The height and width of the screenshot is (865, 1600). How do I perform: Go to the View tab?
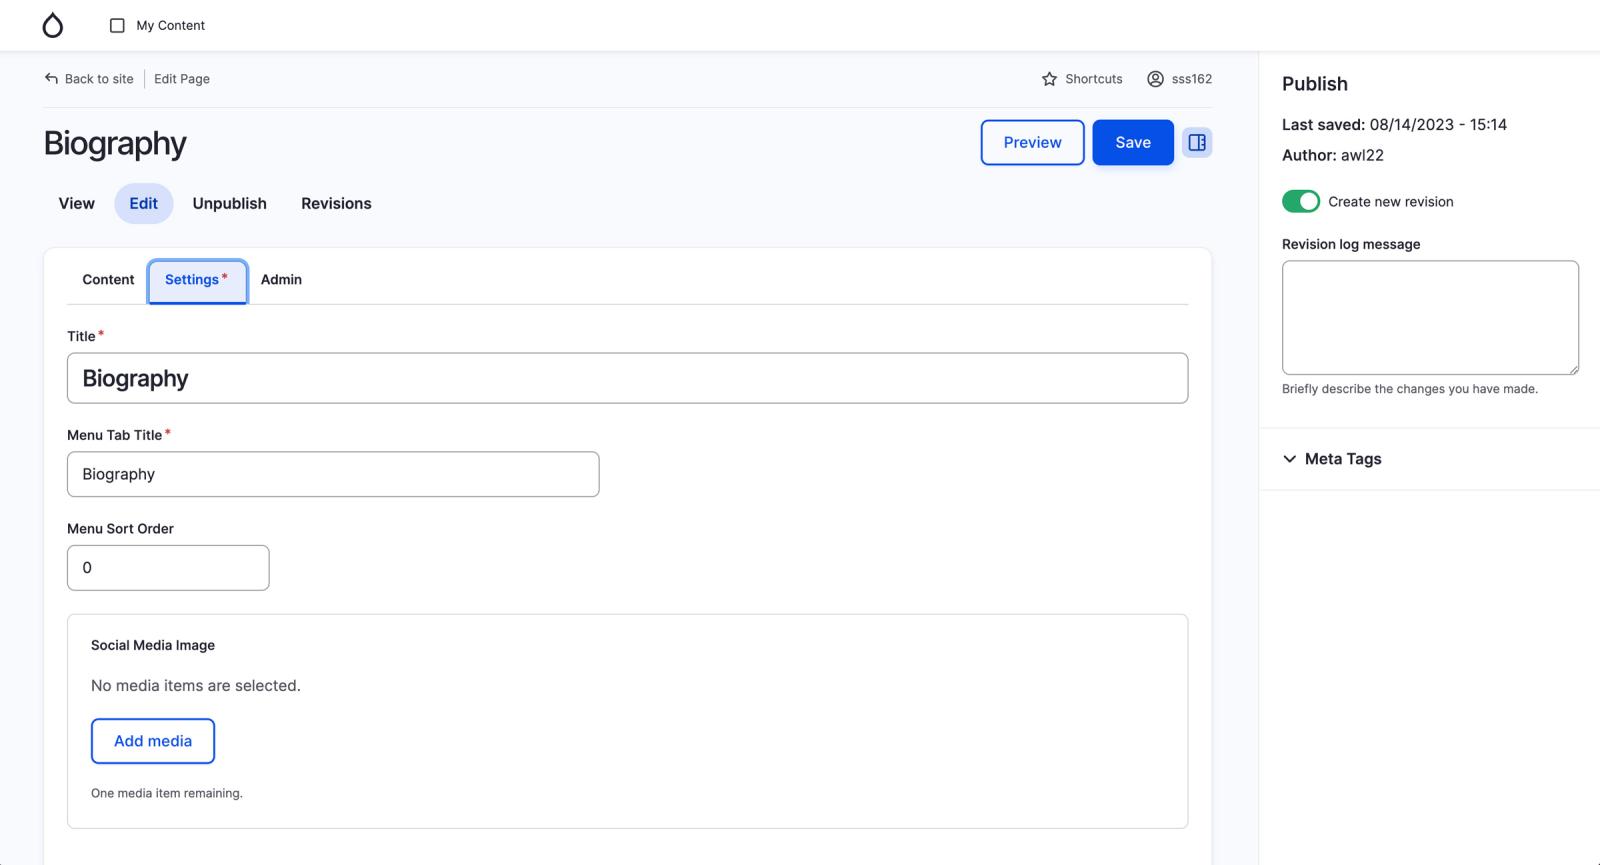click(76, 204)
